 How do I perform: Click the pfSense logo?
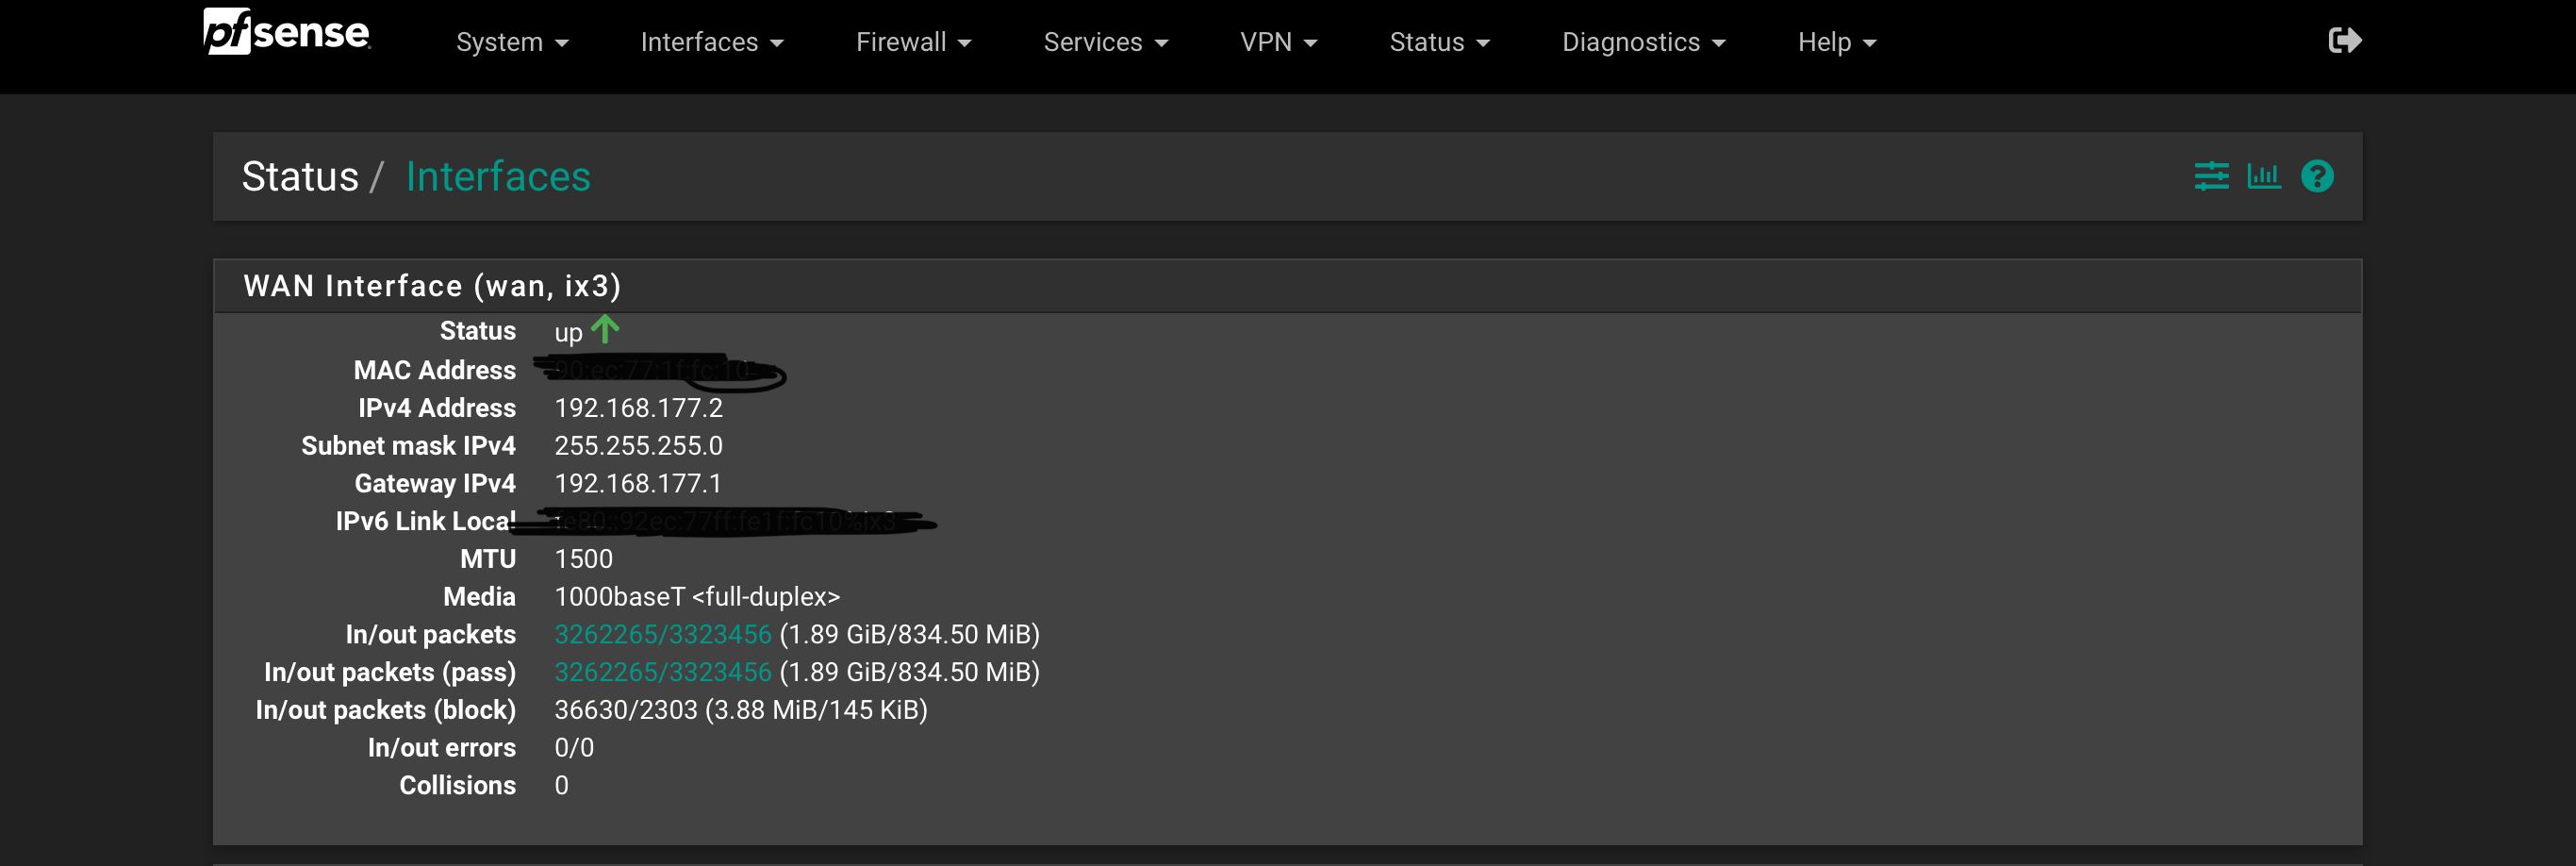pyautogui.click(x=287, y=31)
